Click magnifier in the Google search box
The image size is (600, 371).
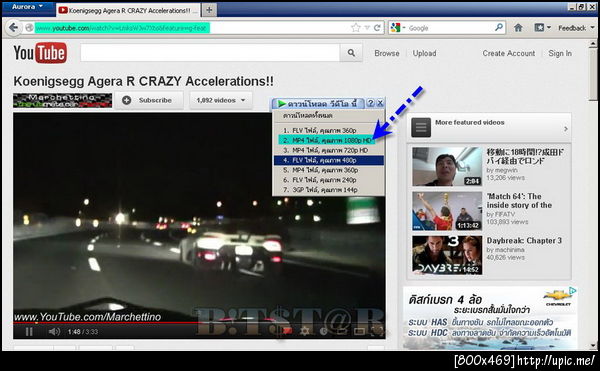tap(499, 28)
